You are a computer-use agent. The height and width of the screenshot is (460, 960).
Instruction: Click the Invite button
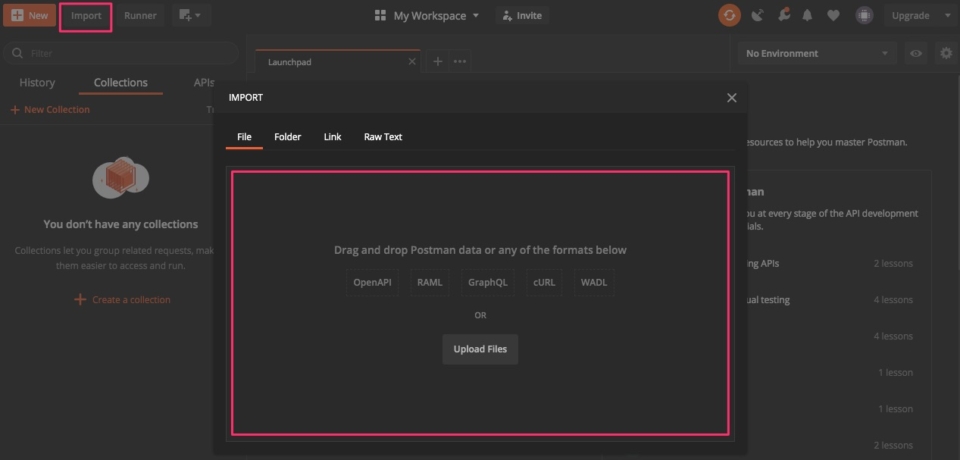click(x=522, y=16)
